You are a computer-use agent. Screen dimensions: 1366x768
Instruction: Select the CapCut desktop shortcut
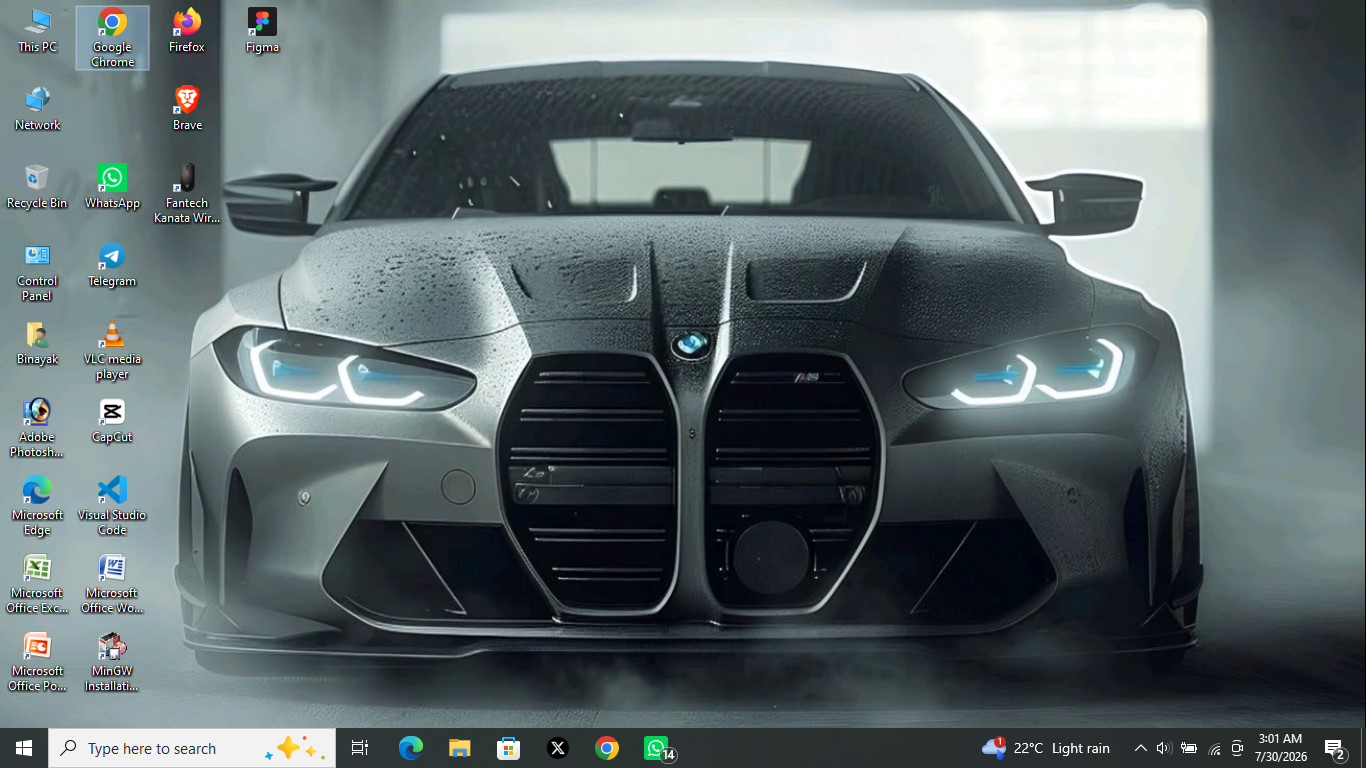tap(112, 421)
